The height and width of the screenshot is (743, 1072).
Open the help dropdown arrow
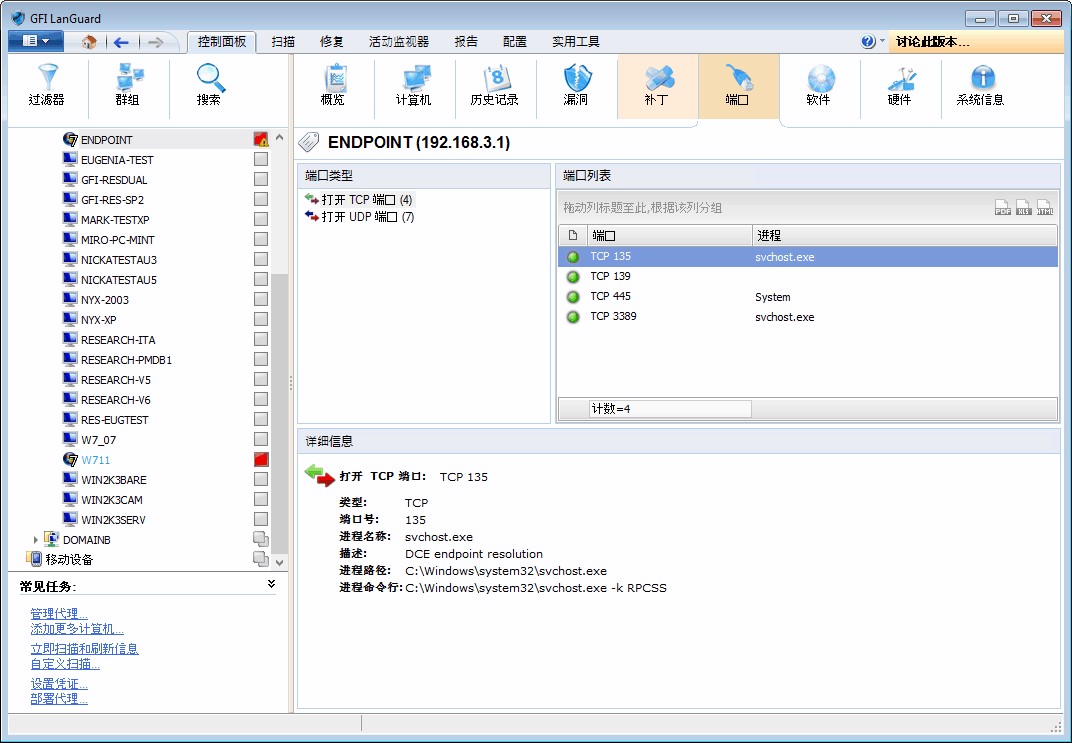click(882, 41)
